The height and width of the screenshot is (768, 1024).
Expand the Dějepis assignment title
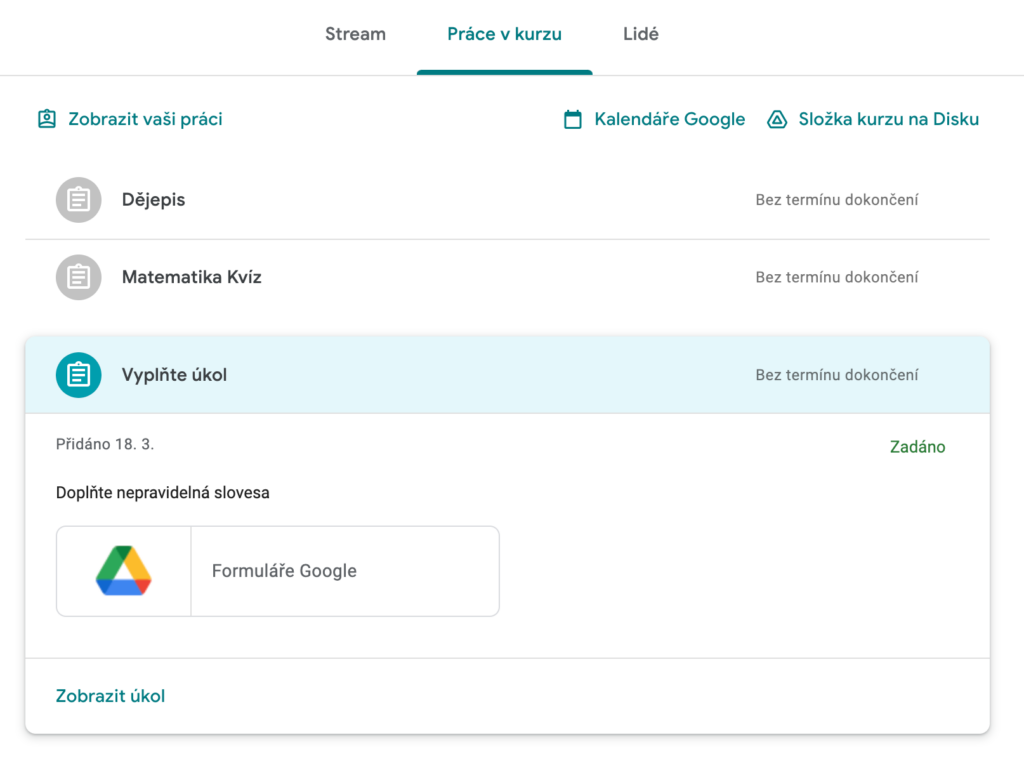pos(153,200)
